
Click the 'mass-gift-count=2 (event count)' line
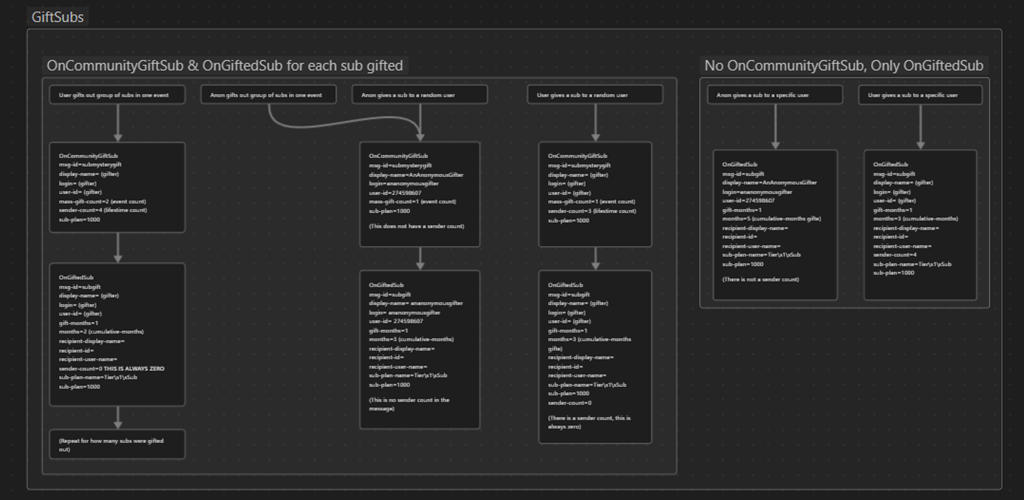click(x=103, y=202)
